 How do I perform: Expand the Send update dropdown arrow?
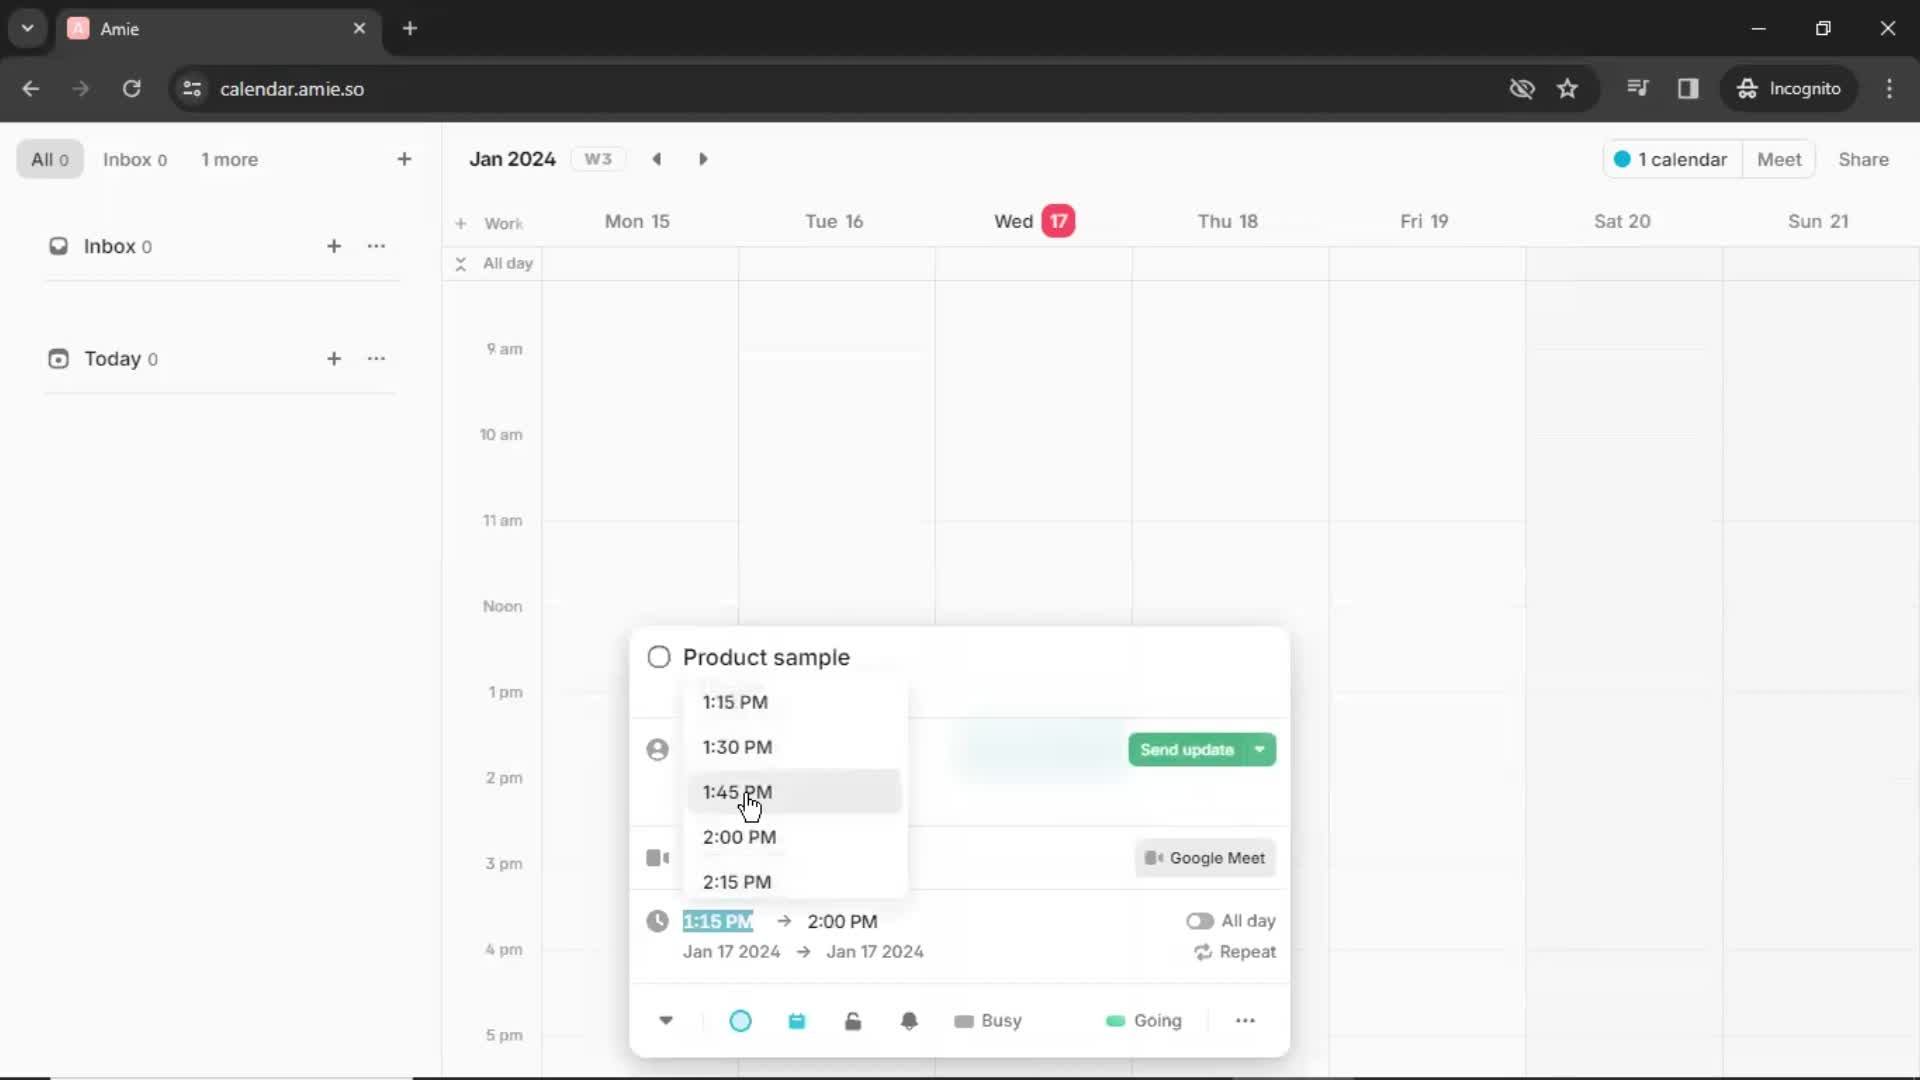tap(1258, 749)
